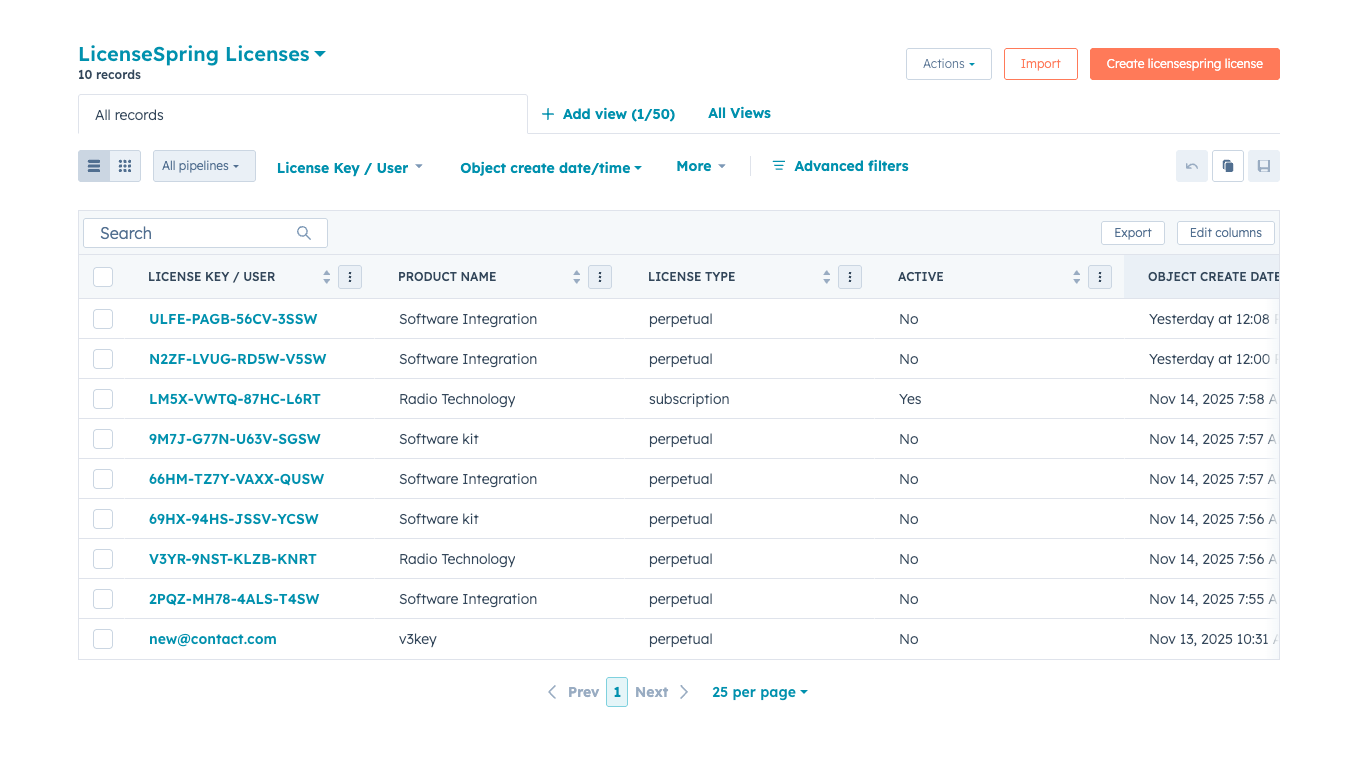The height and width of the screenshot is (763, 1357).
Task: Click the undo view changes icon
Action: point(1191,166)
